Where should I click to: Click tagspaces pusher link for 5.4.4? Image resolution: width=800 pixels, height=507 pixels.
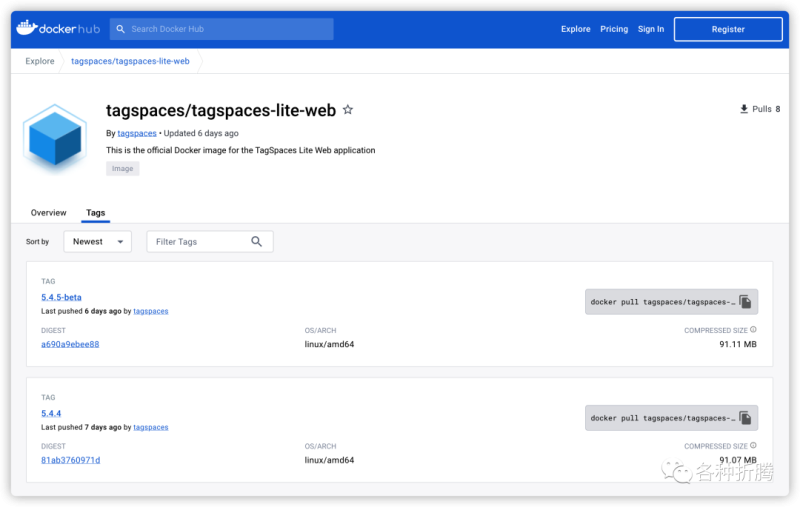[151, 427]
